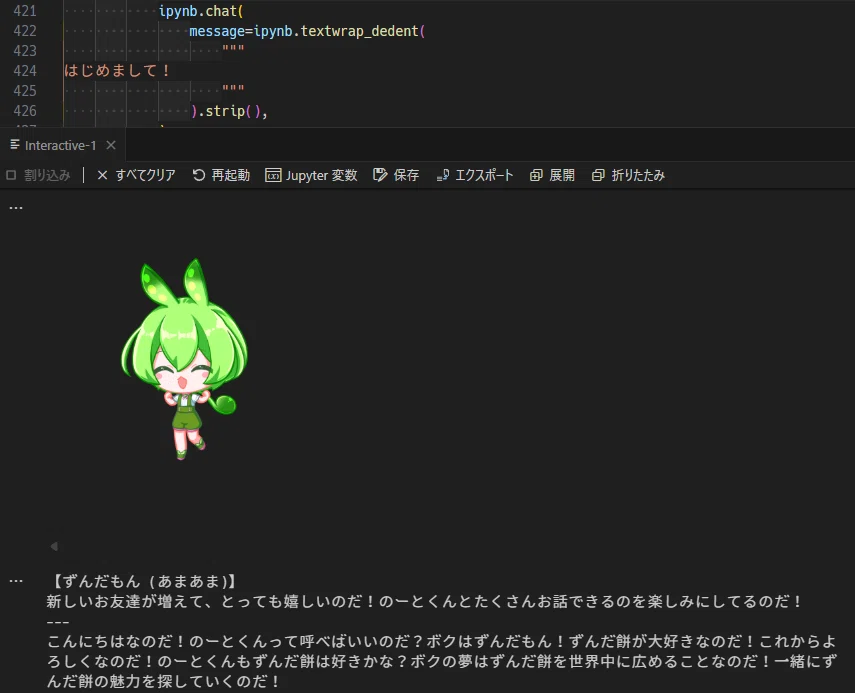This screenshot has height=693, width=855.
Task: Open the ellipsis menu beside the ずんだもん text output
Action: pos(16,581)
